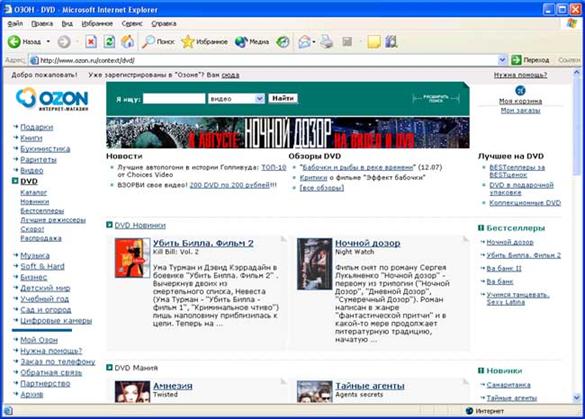585x419 pixels.
Task: Open the address bar dropdown arrow
Action: pos(502,60)
